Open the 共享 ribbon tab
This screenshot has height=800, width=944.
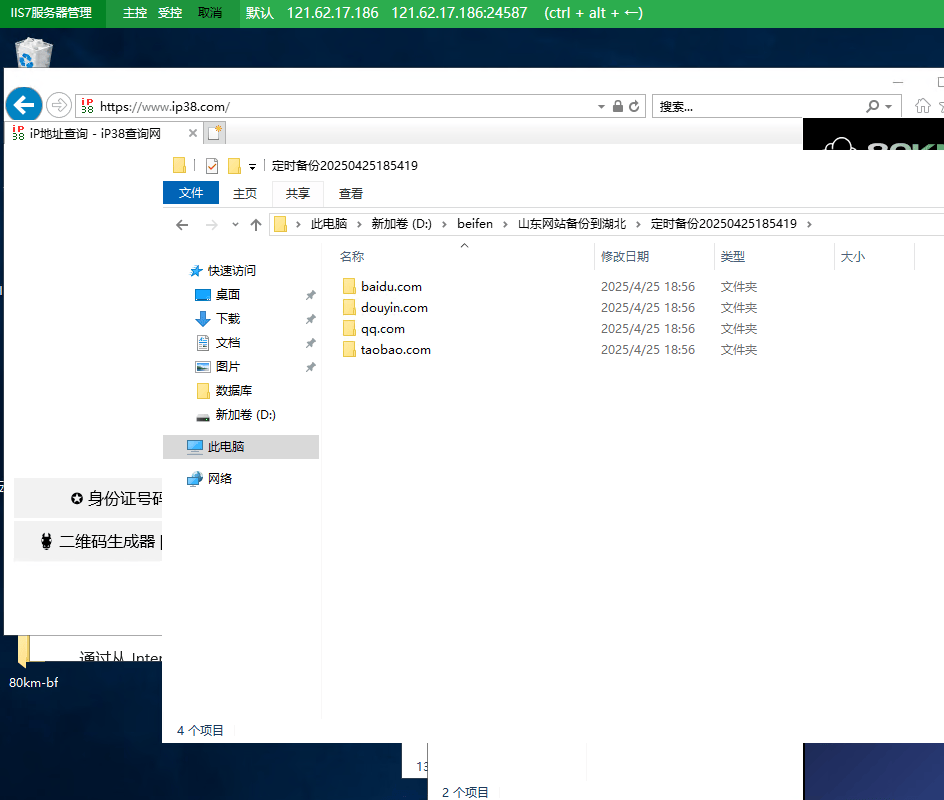click(297, 193)
